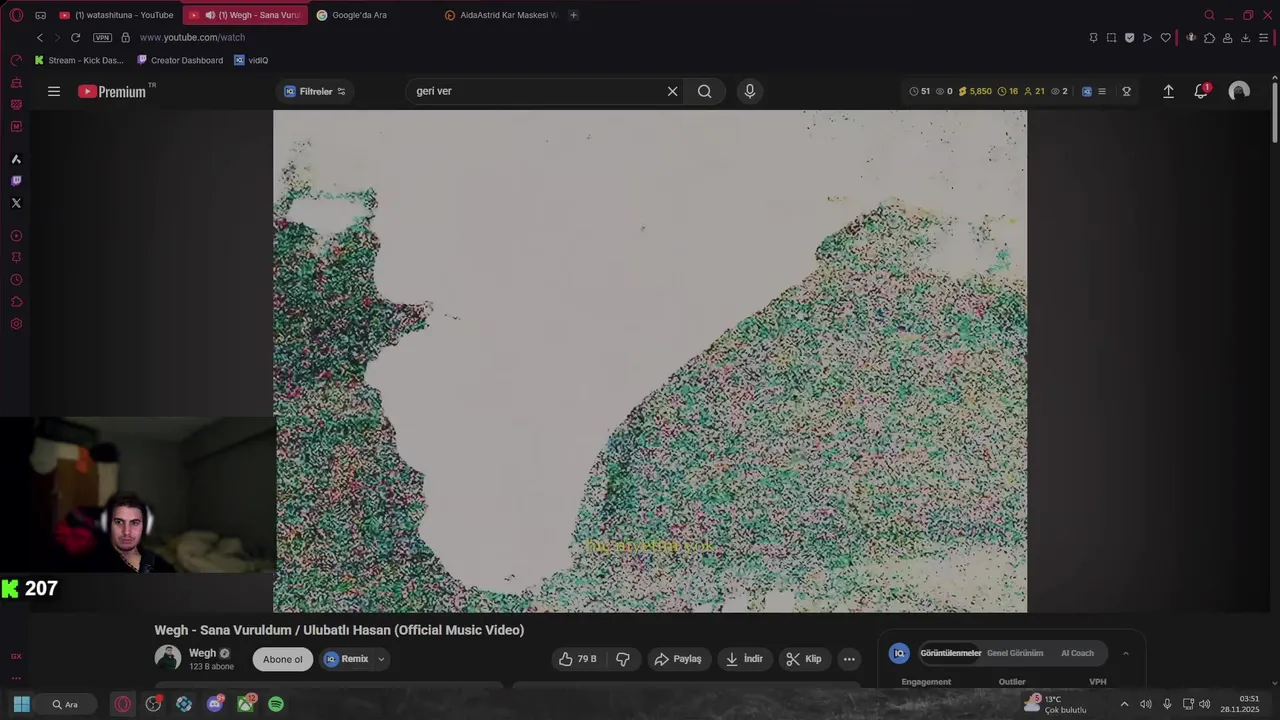Click the vidIQ trophy icon
Viewport: 1280px width, 720px height.
point(1126,91)
